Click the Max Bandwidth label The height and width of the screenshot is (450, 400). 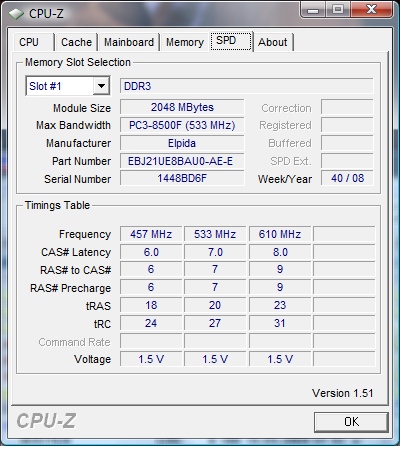point(73,125)
